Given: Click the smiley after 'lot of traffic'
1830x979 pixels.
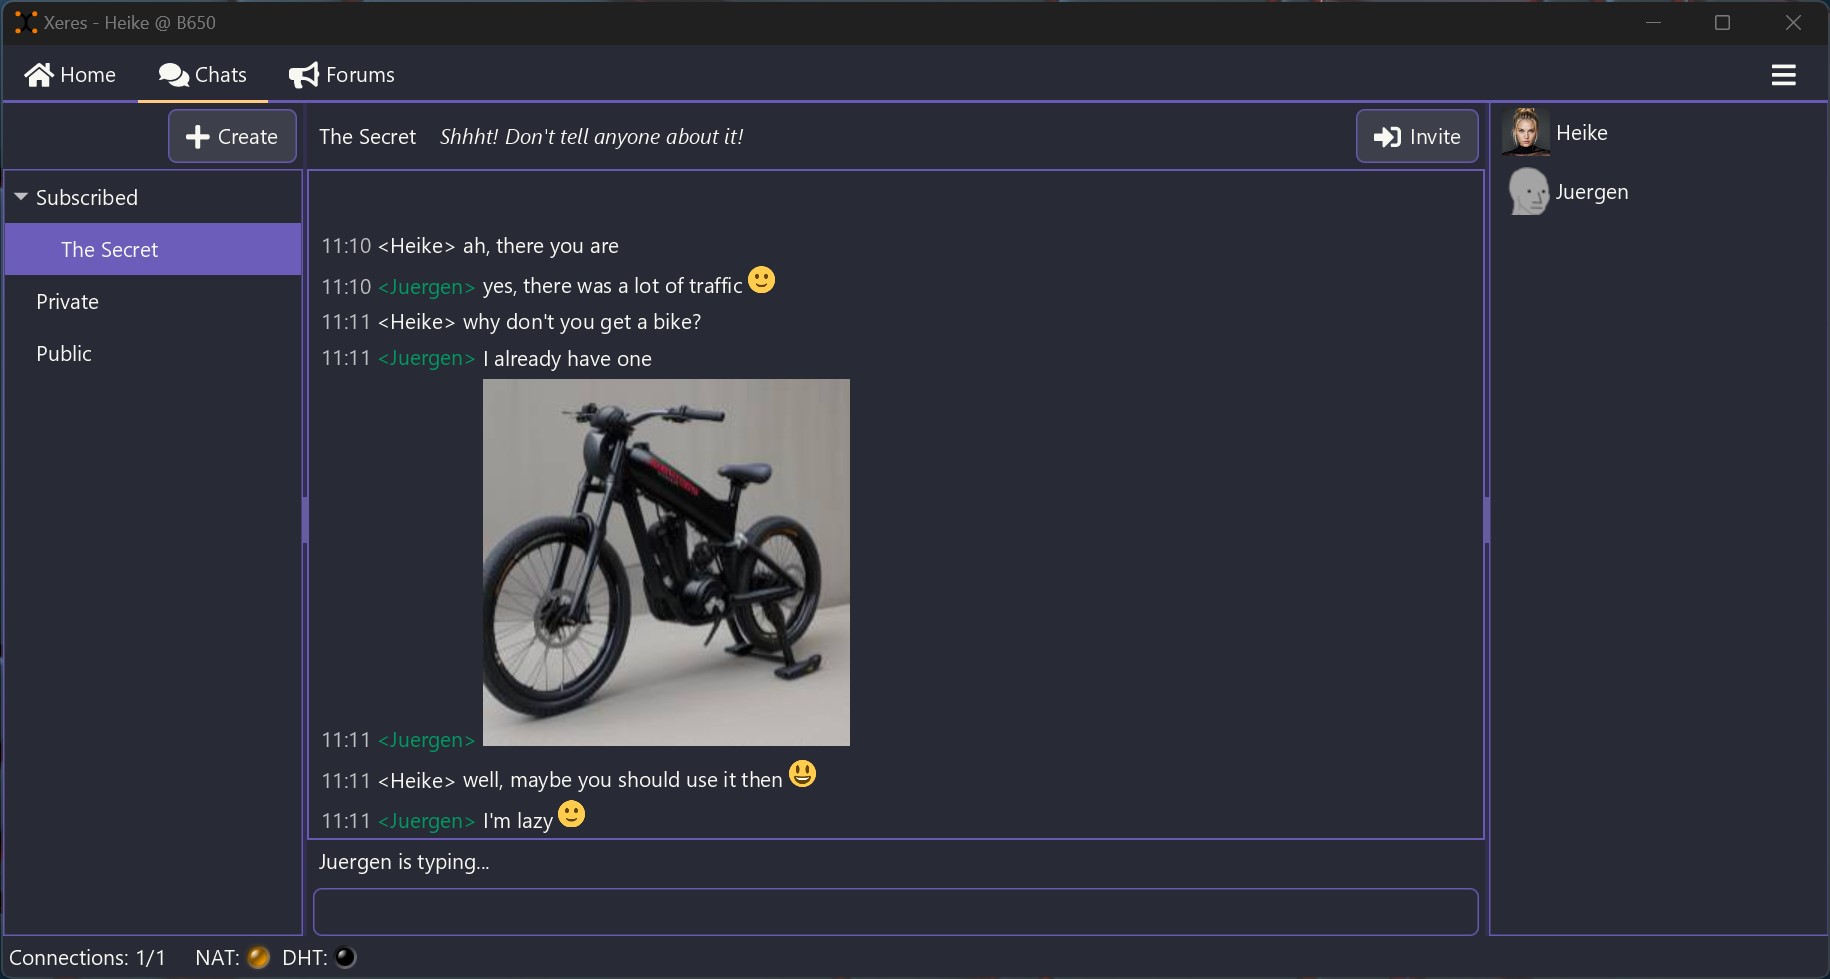Looking at the screenshot, I should pos(761,280).
